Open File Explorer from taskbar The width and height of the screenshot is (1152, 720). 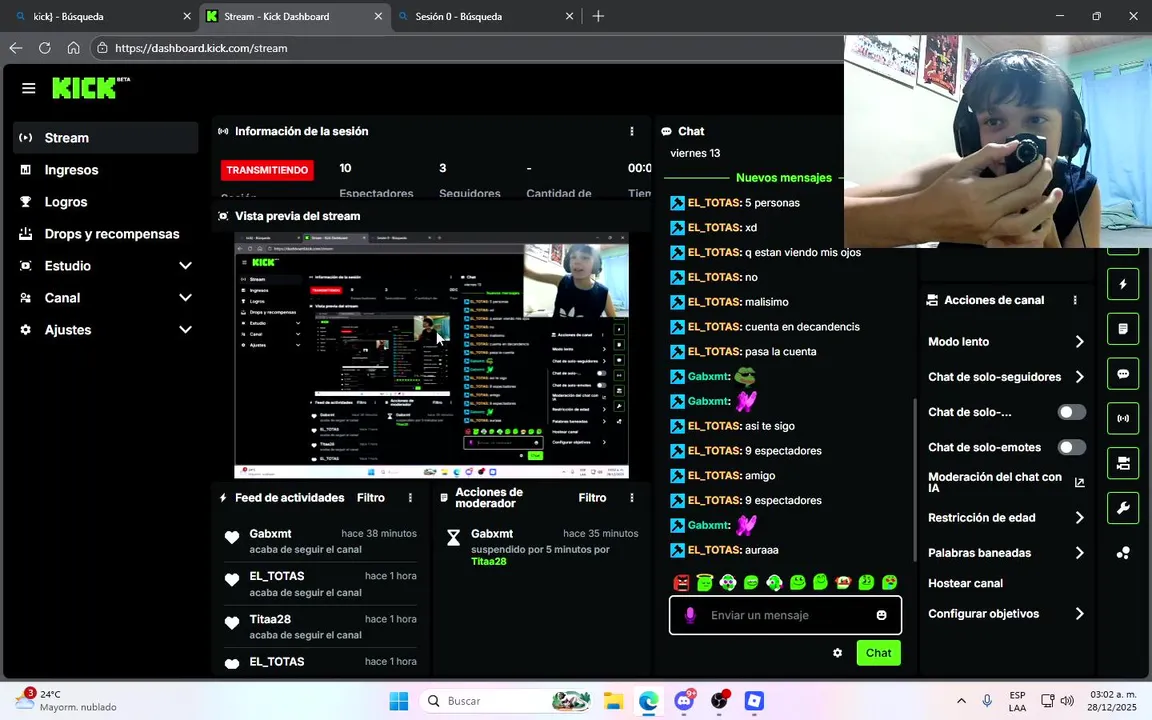click(613, 701)
